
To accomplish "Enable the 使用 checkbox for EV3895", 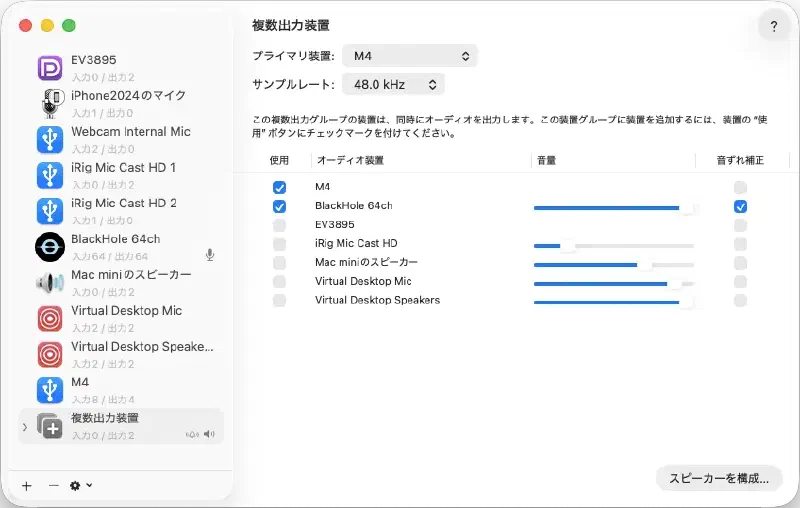I will point(279,225).
